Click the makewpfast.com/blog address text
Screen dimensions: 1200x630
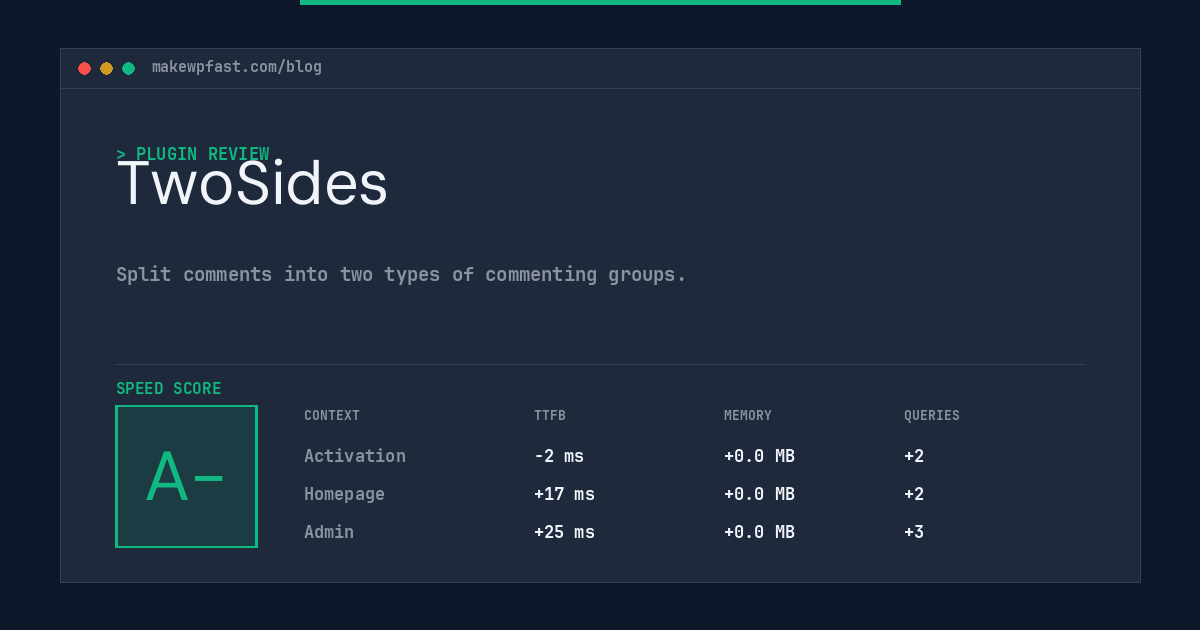click(237, 67)
